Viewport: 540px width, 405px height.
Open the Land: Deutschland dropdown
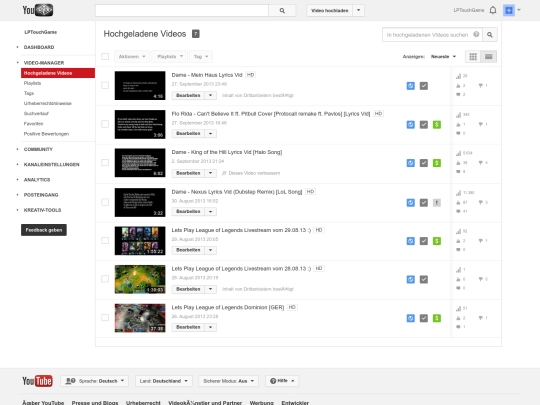point(164,381)
